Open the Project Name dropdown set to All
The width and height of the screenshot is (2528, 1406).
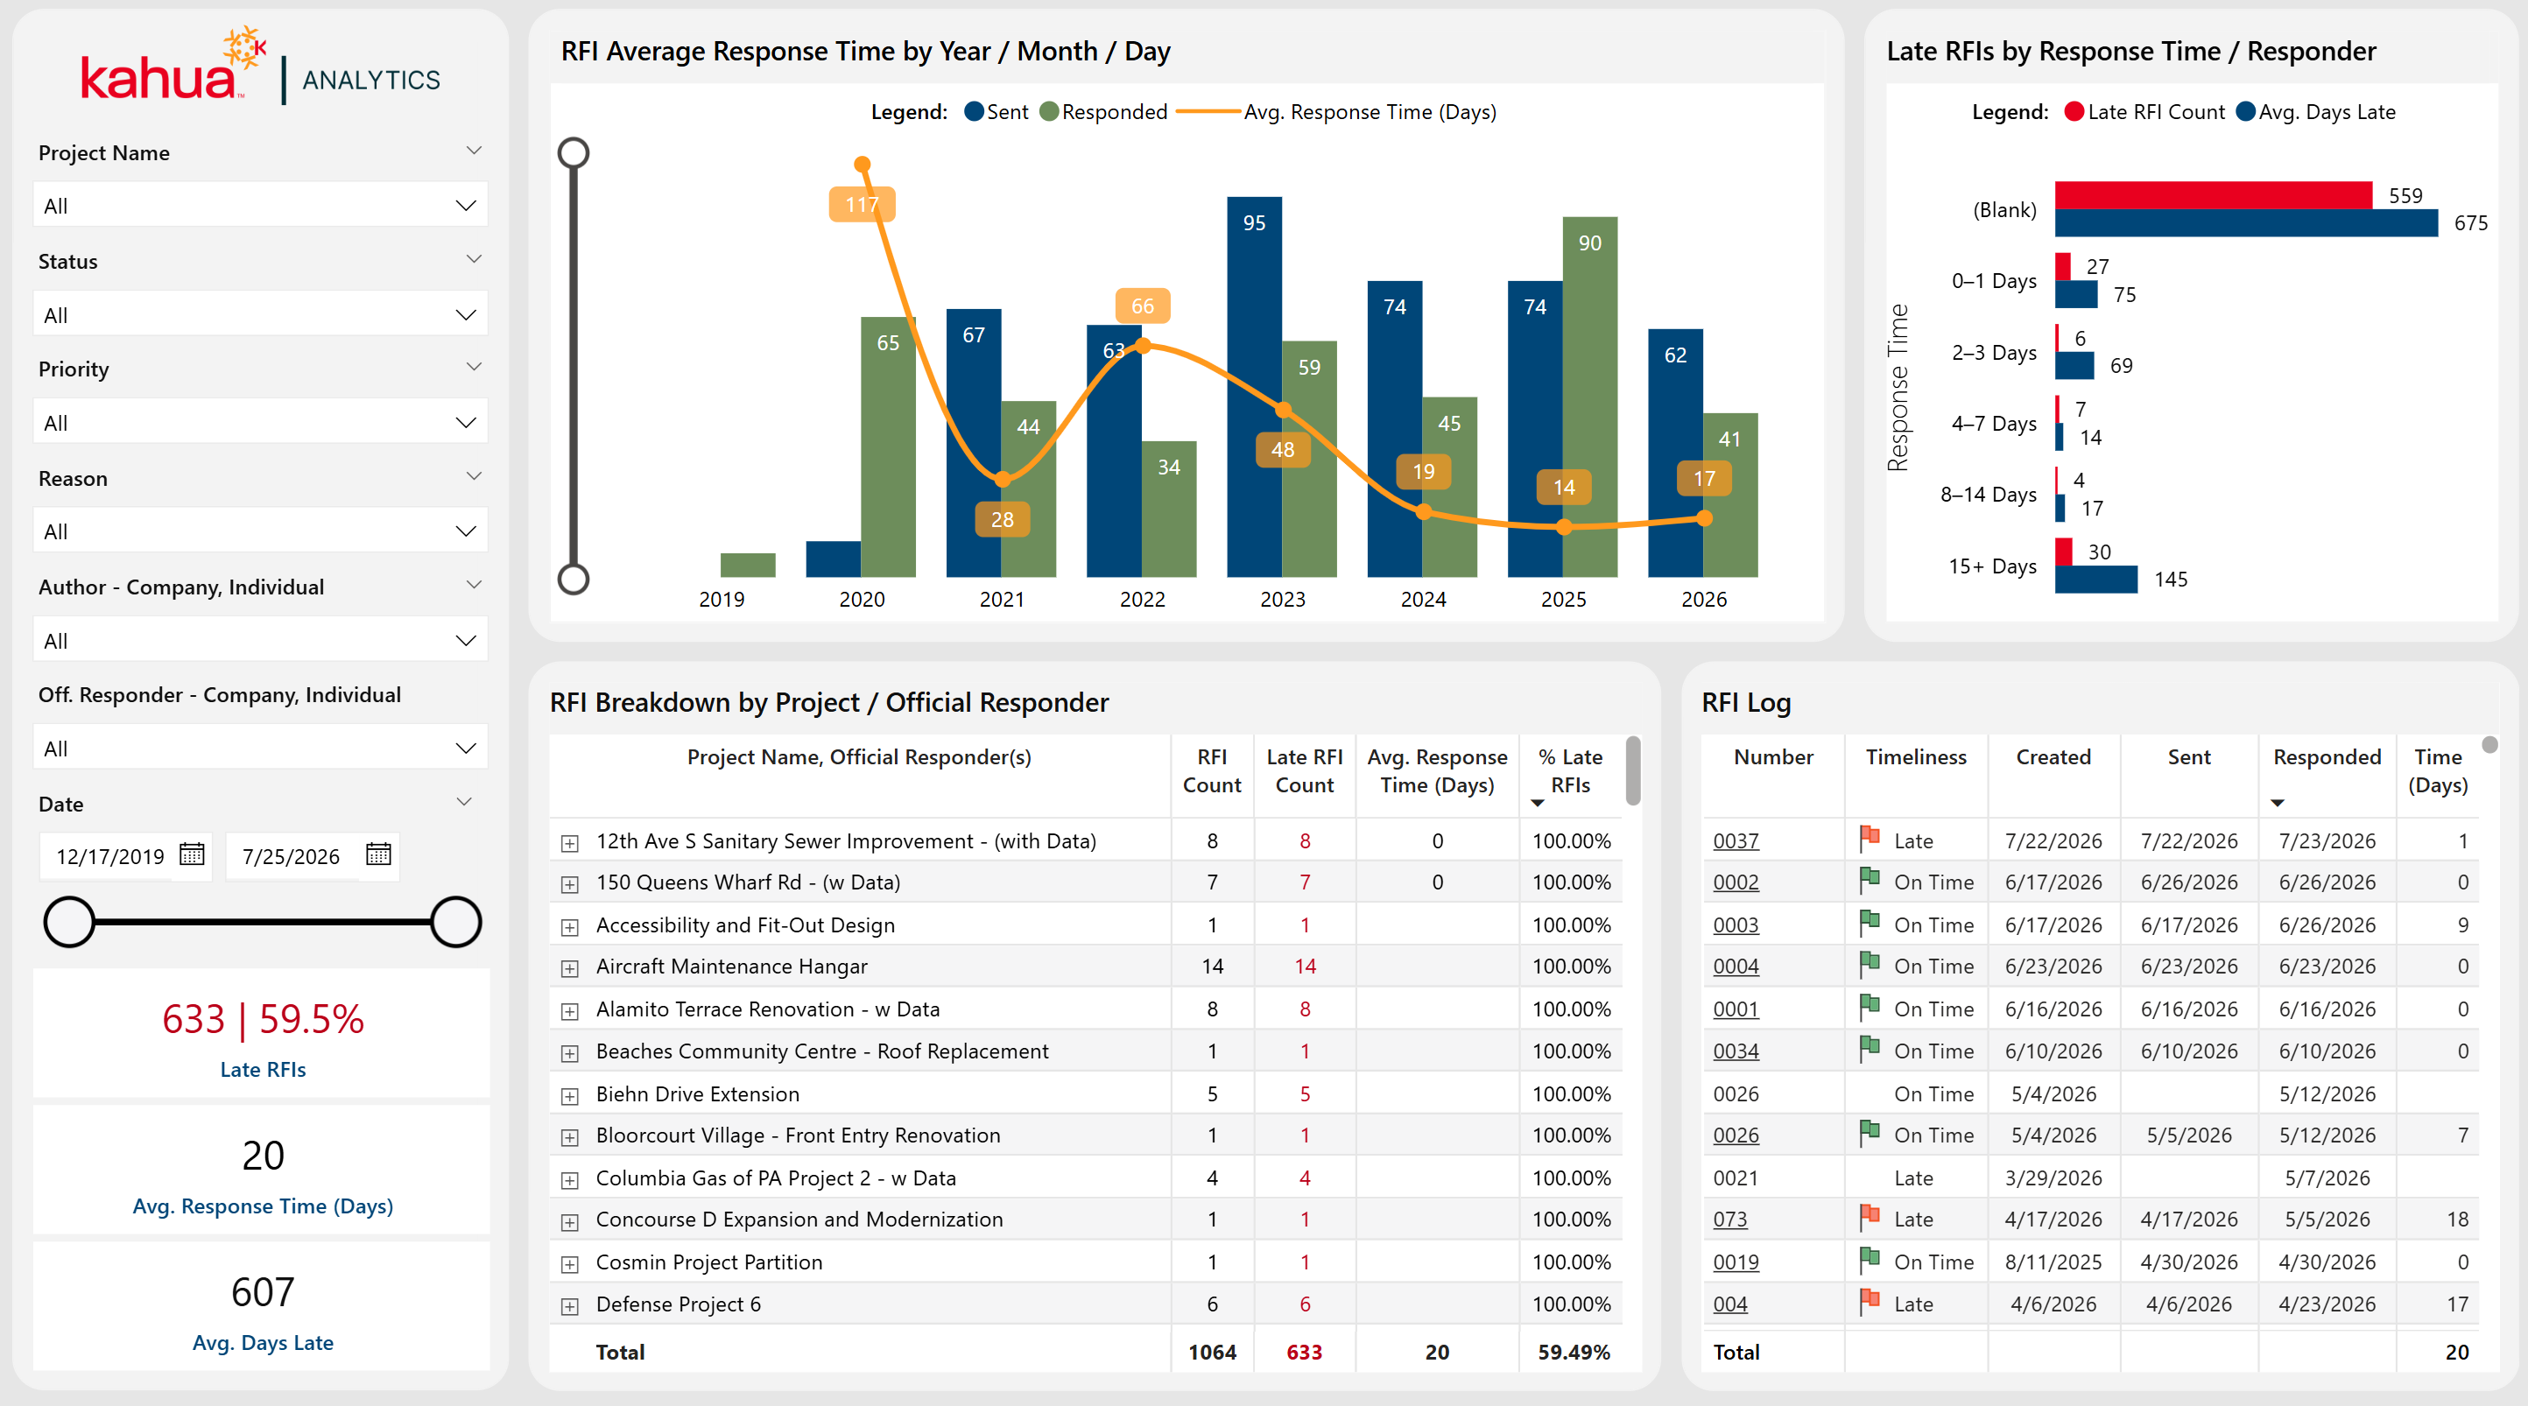(x=260, y=205)
